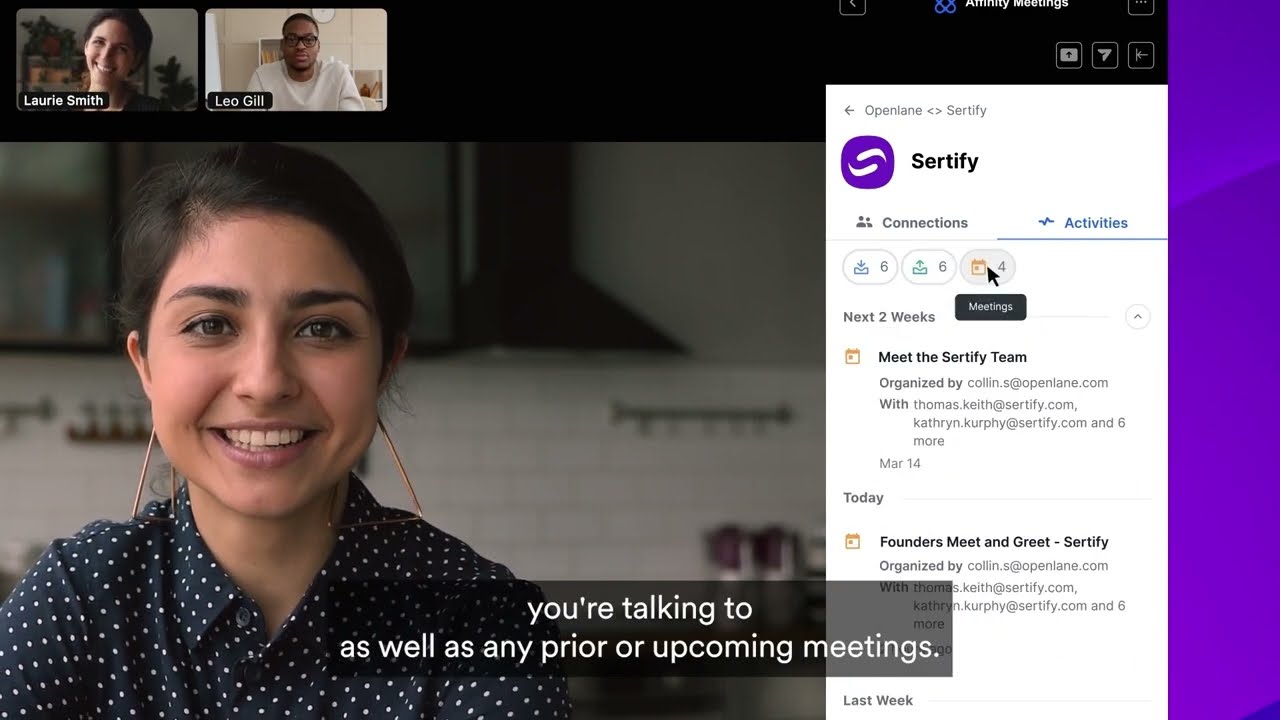The image size is (1280, 720).
Task: Click the Last Week section label
Action: coord(878,700)
